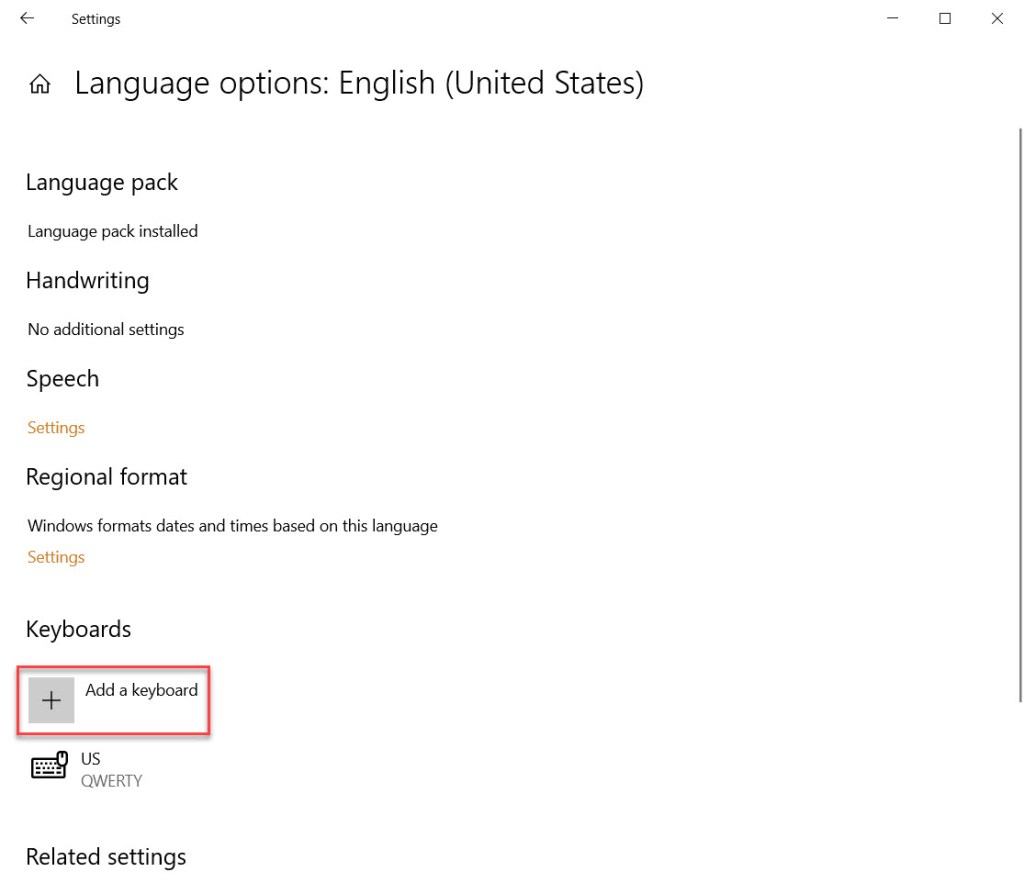This screenshot has height=883, width=1024.
Task: Click the "Add a keyboard" label
Action: coord(141,690)
